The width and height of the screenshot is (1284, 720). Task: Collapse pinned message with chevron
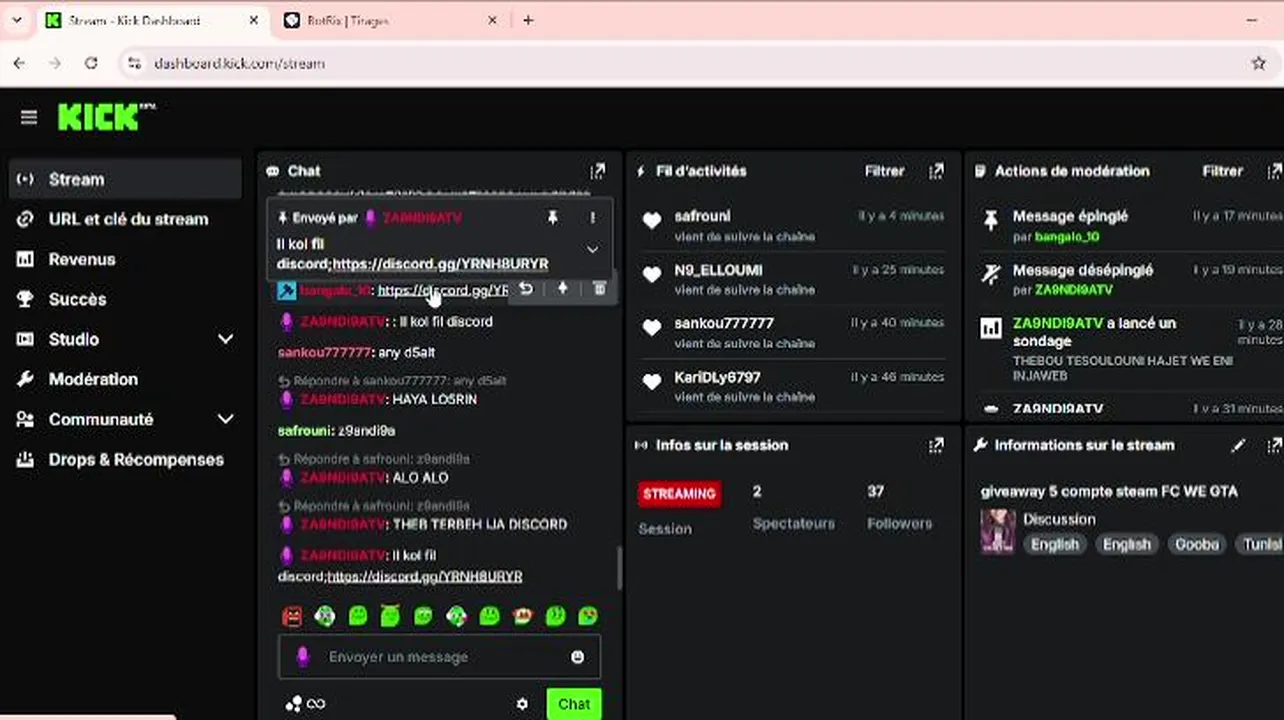(592, 249)
